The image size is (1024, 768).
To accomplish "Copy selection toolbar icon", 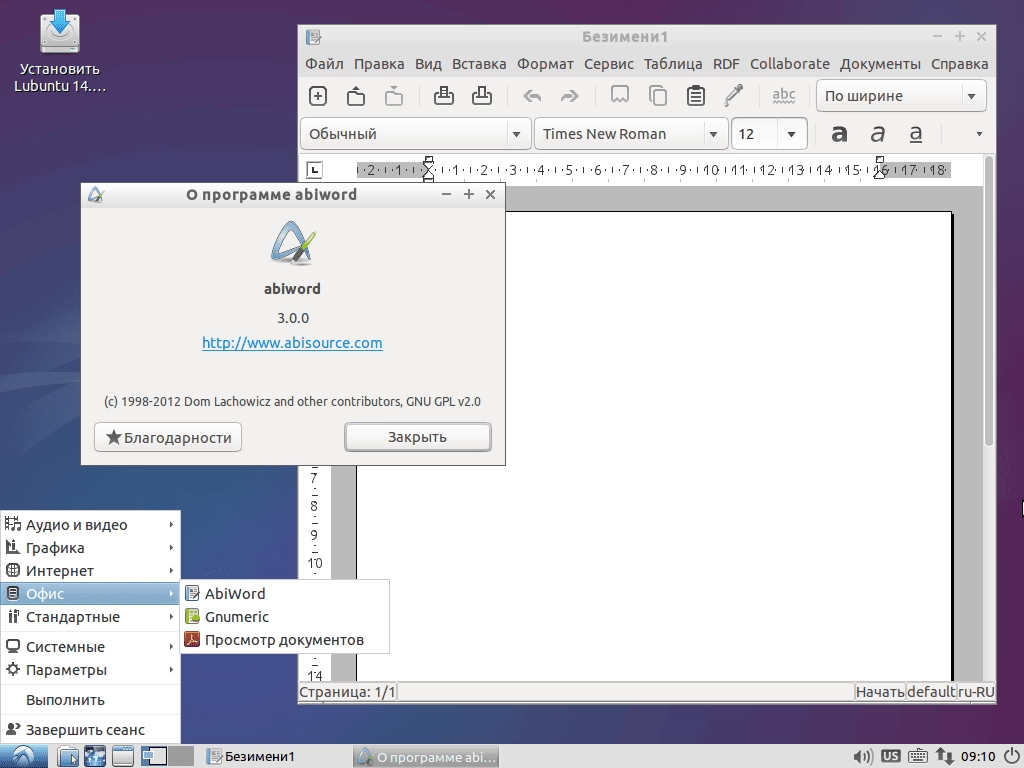I will click(x=658, y=96).
